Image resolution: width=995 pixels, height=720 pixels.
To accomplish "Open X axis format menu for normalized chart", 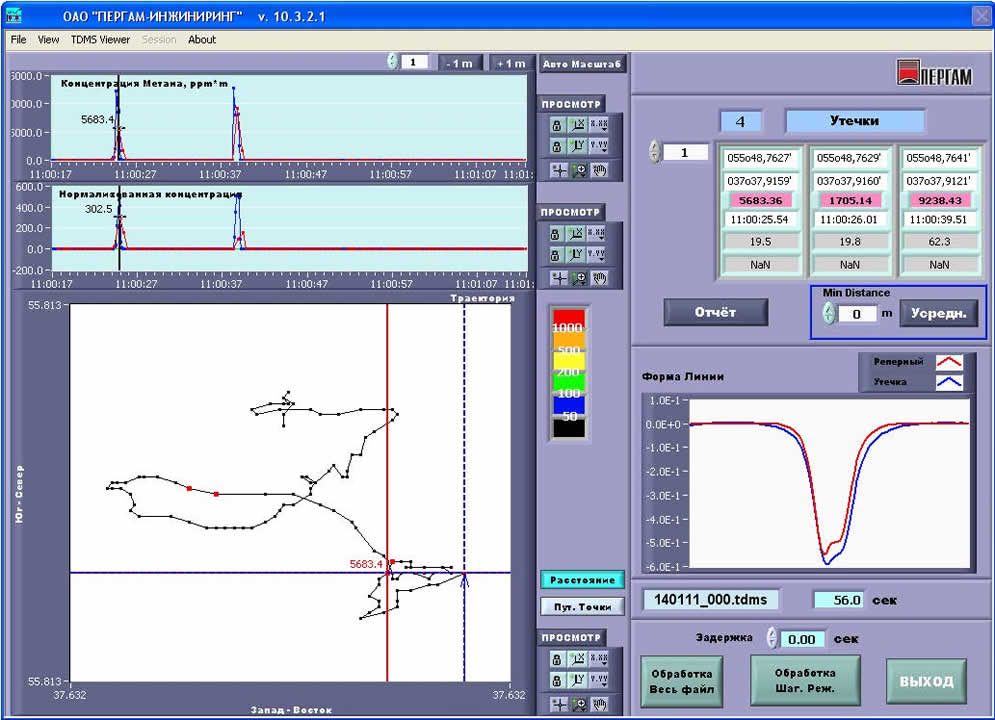I will (598, 234).
